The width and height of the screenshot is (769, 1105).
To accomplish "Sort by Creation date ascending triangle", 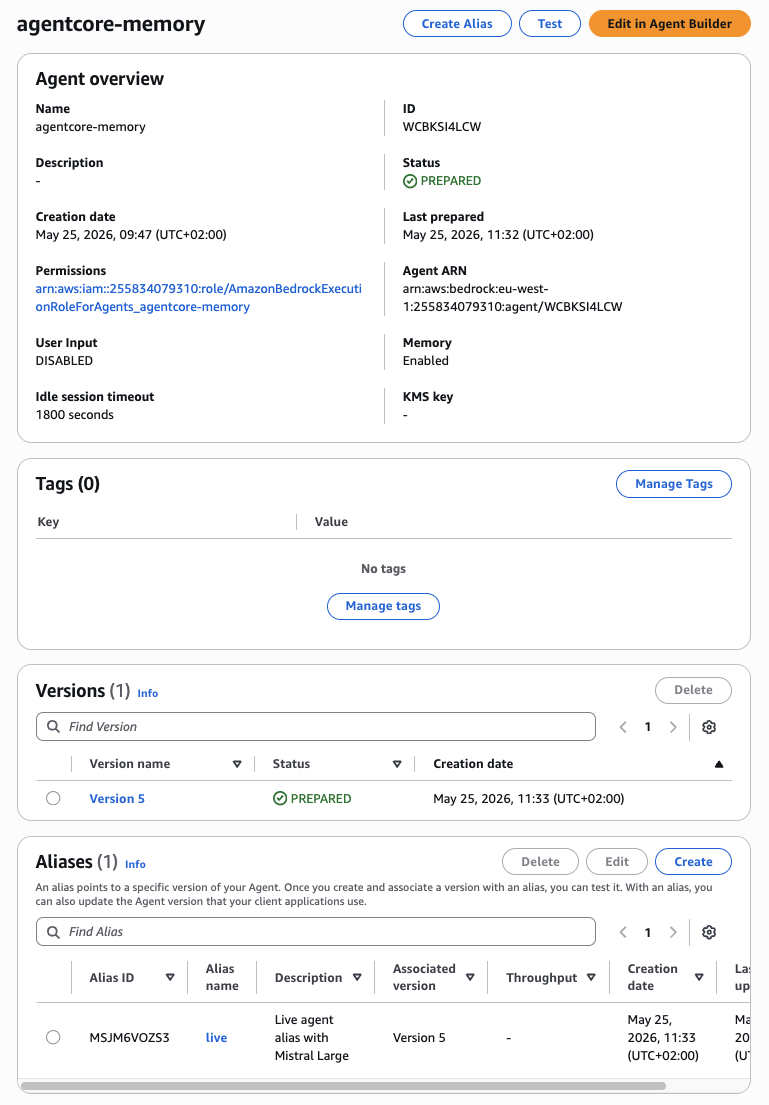I will 719,764.
